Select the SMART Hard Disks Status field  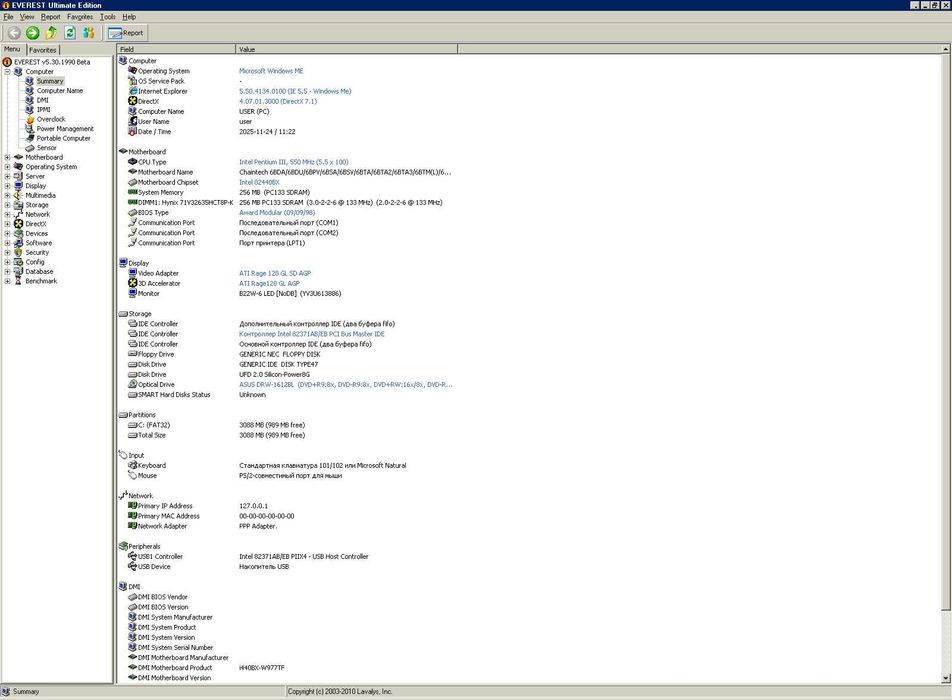tap(174, 395)
